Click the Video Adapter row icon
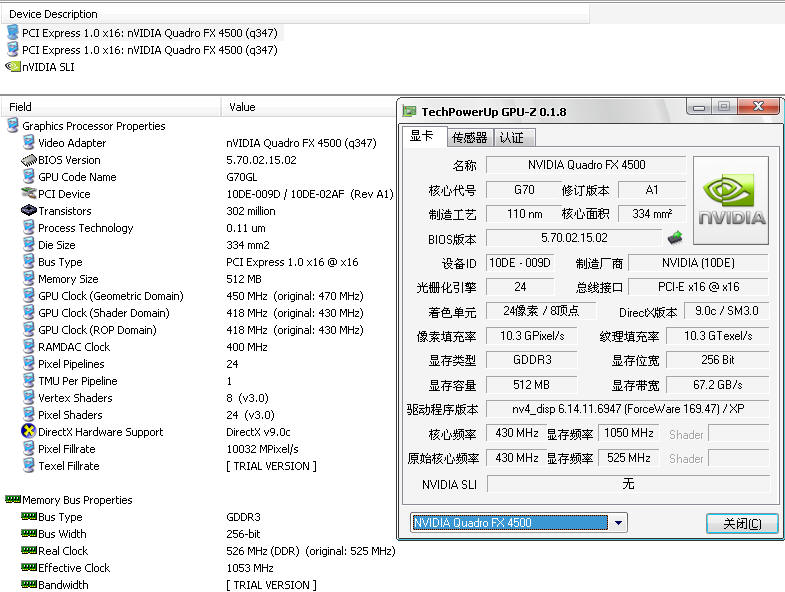Screen dimensions: 785x592 tap(29, 142)
